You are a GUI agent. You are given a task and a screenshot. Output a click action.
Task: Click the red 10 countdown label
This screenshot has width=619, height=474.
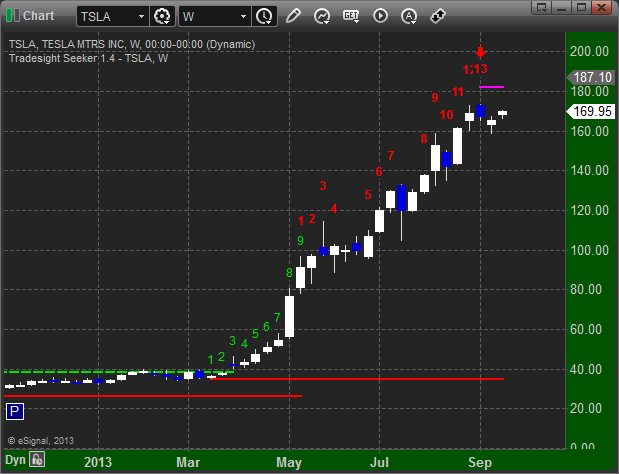(x=446, y=115)
